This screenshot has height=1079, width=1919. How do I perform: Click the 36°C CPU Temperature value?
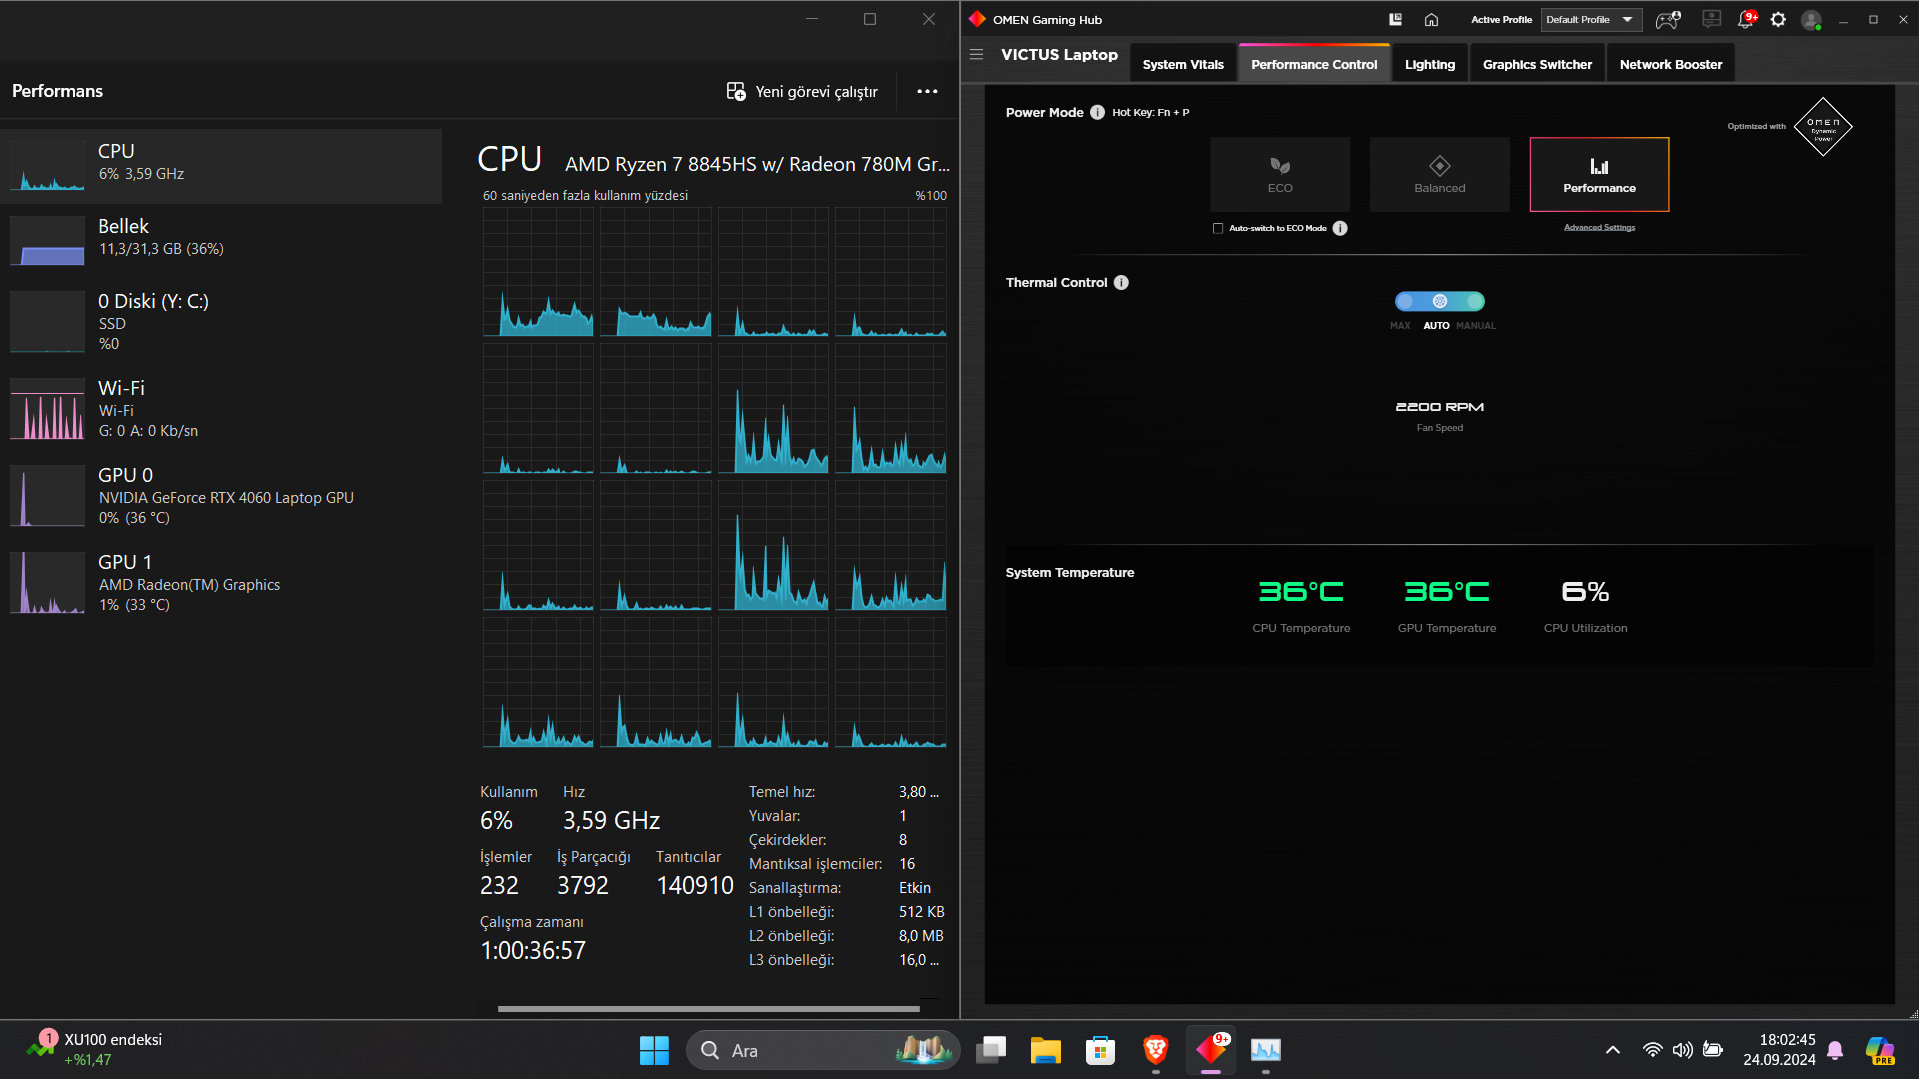[1301, 592]
